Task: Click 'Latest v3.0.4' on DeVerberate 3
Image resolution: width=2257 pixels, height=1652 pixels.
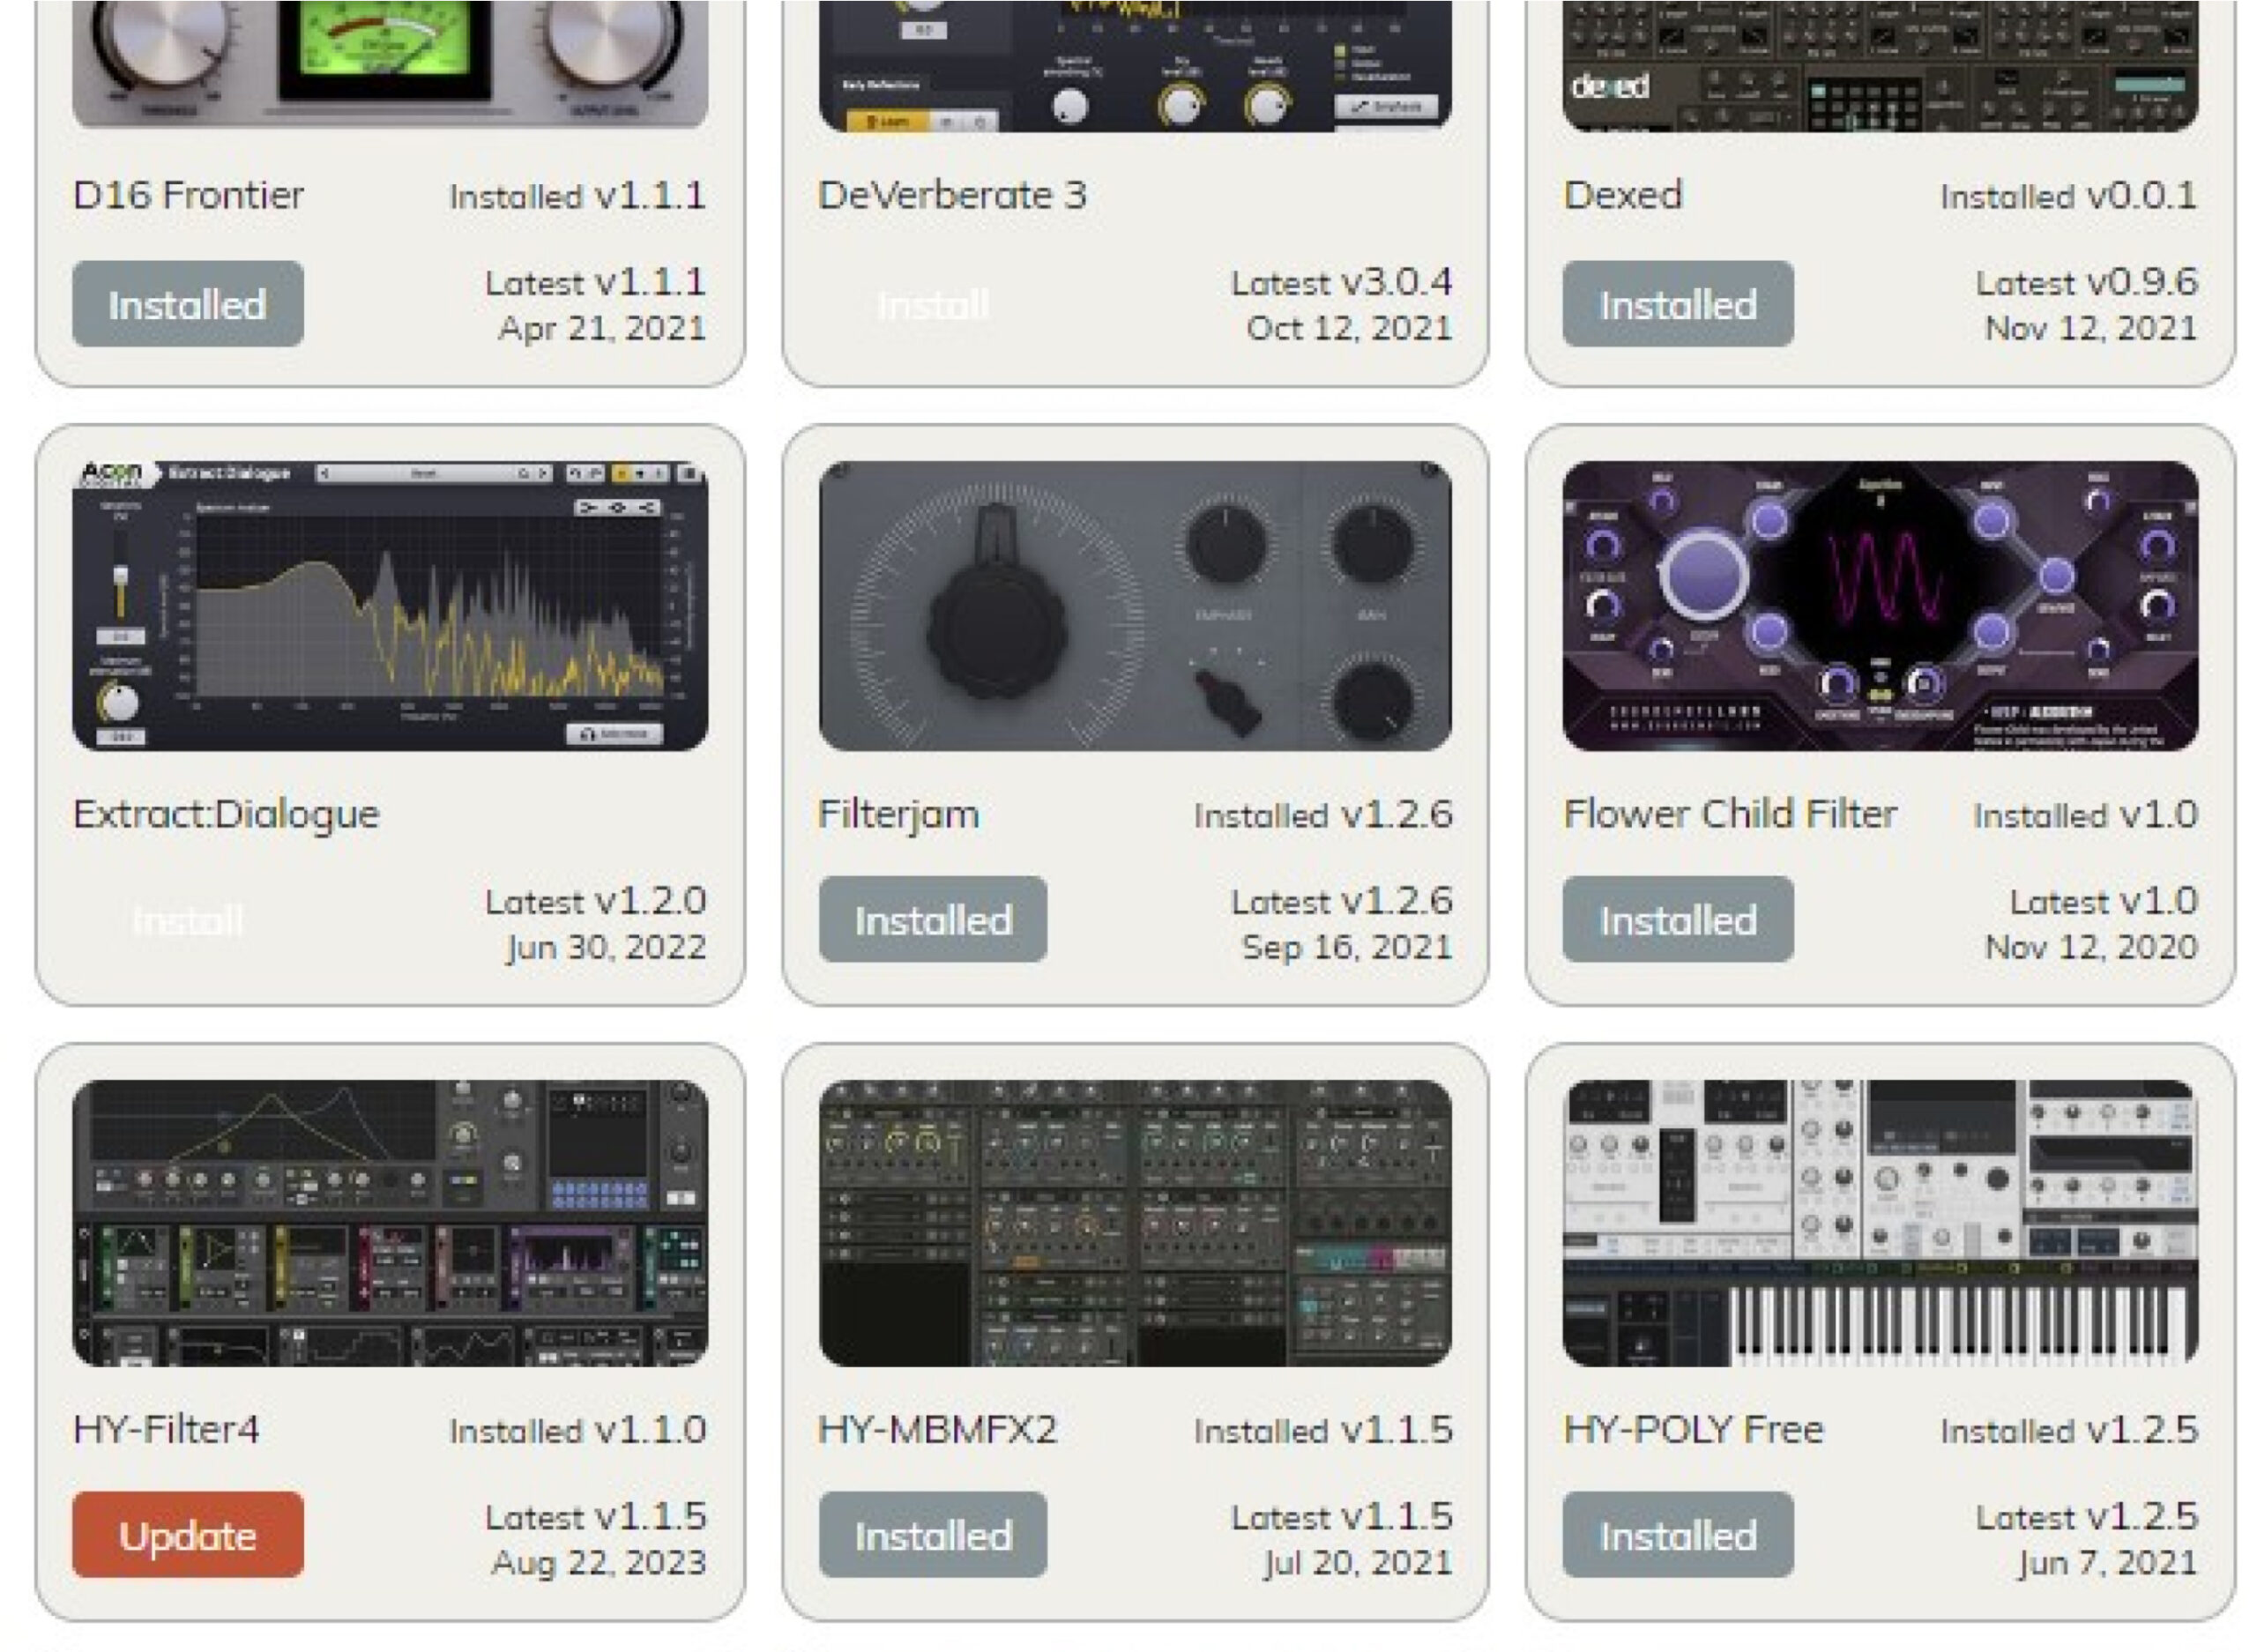Action: pyautogui.click(x=1341, y=283)
